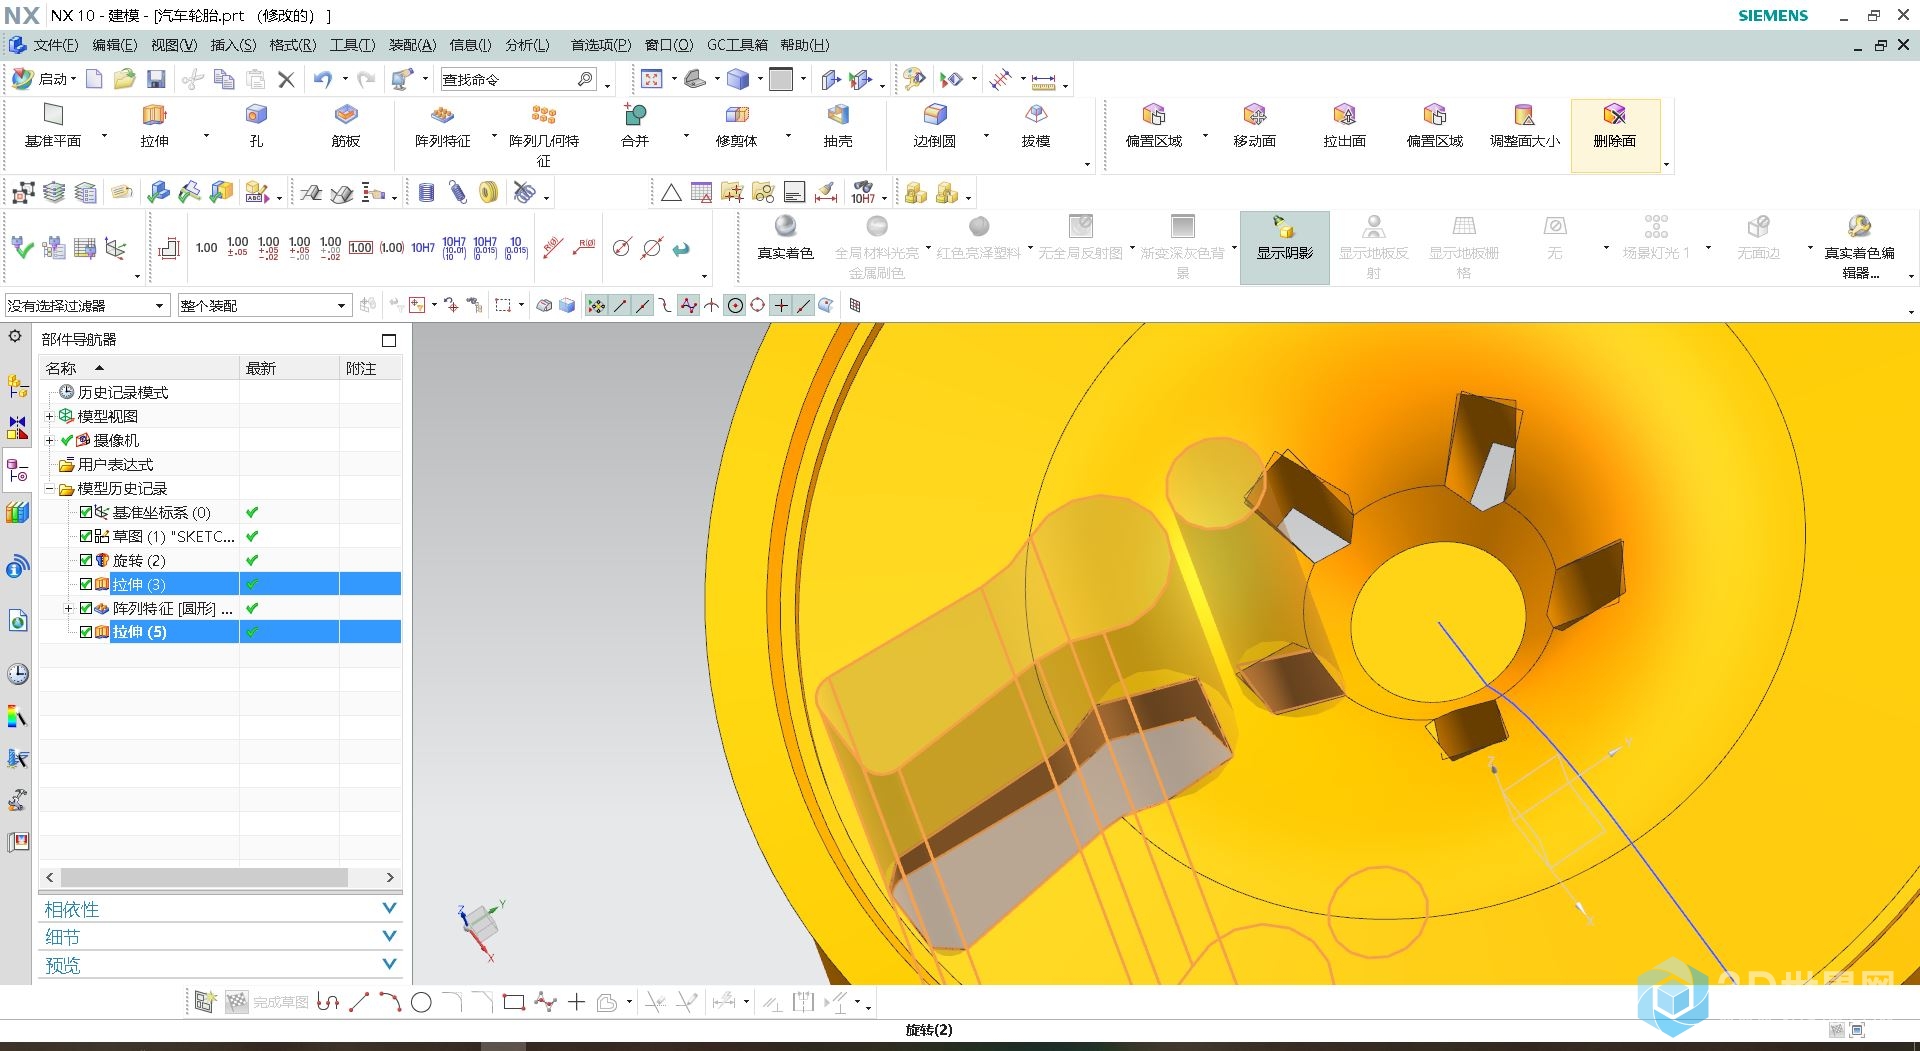Select the circle tool in sketch toolbar
The height and width of the screenshot is (1051, 1920).
[x=421, y=1002]
